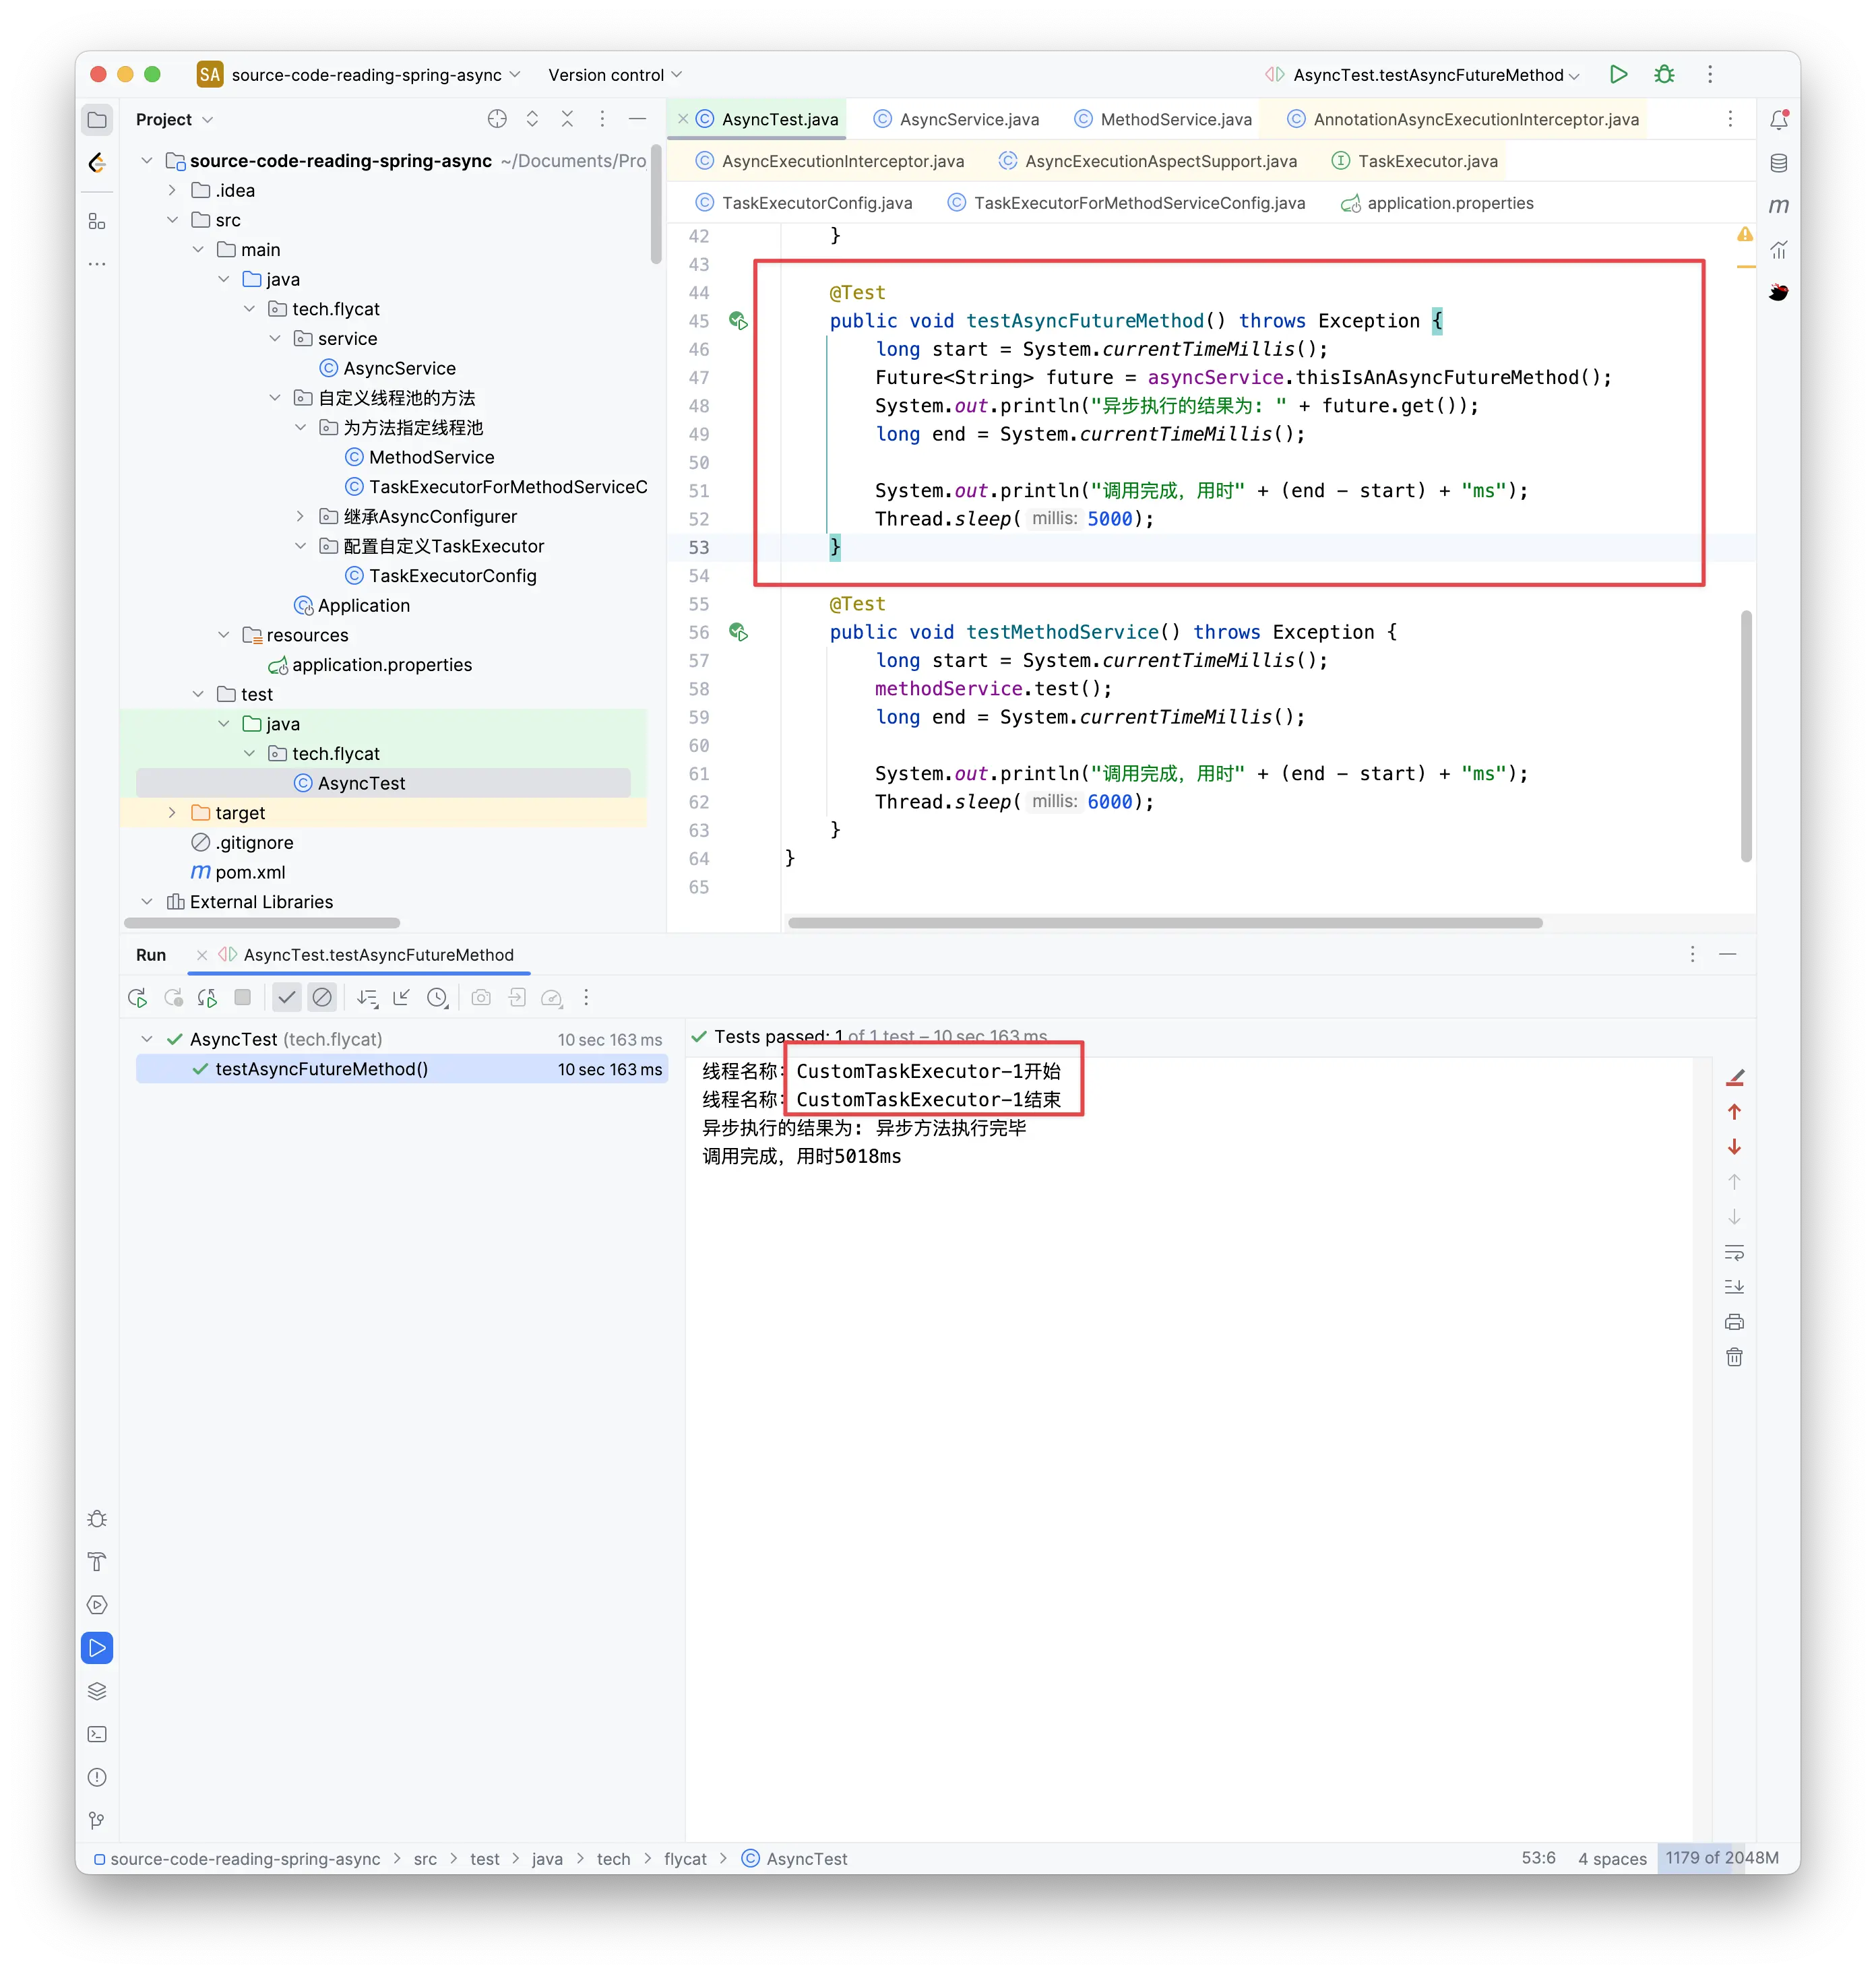1876x1974 pixels.
Task: Collapse all in Project panel
Action: click(567, 119)
